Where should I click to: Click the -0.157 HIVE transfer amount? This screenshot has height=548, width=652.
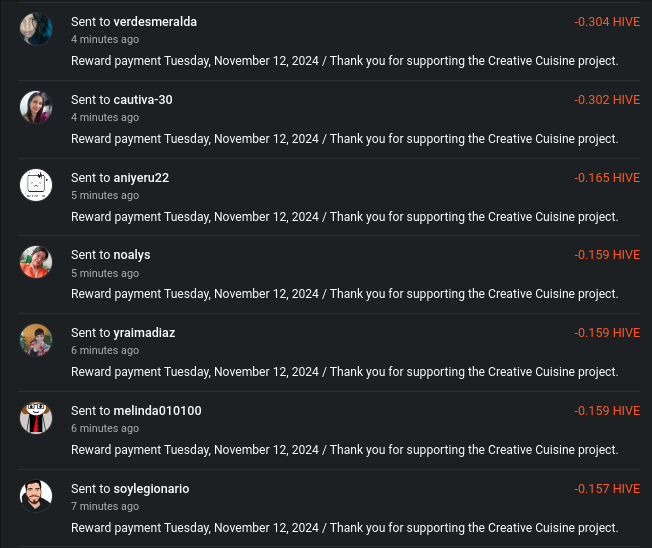[607, 489]
